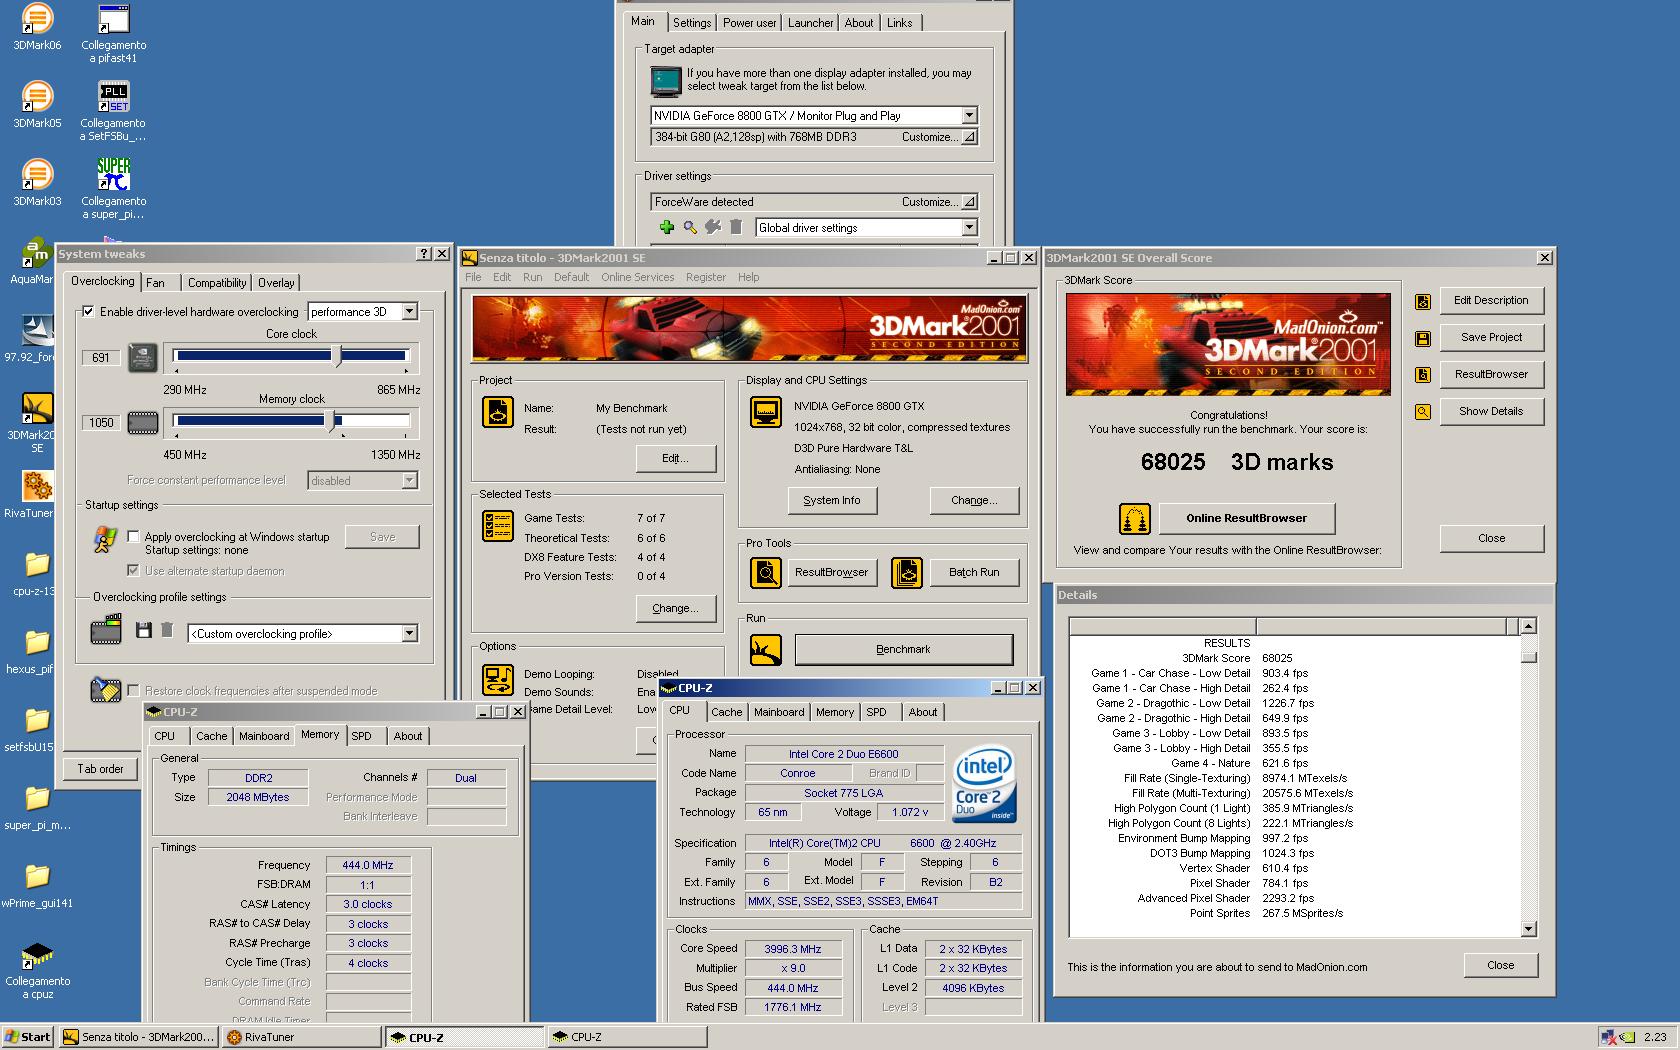Expand the Global driver settings dropdown
The image size is (1680, 1050).
pyautogui.click(x=969, y=227)
